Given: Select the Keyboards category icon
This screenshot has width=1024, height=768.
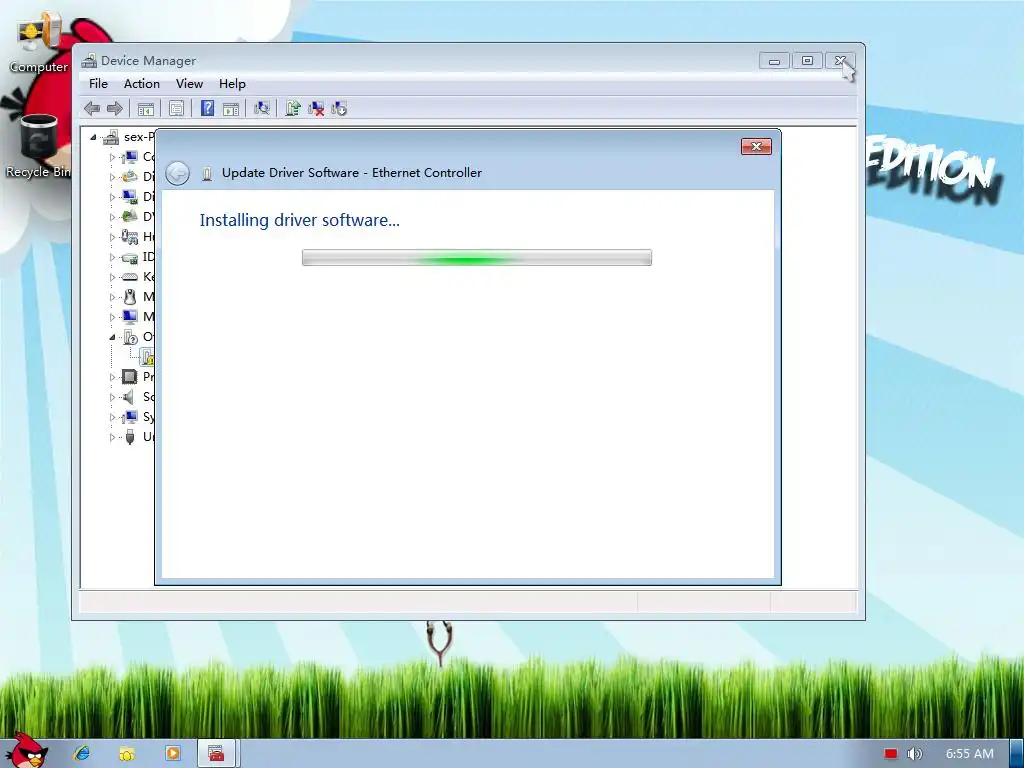Looking at the screenshot, I should click(x=130, y=277).
